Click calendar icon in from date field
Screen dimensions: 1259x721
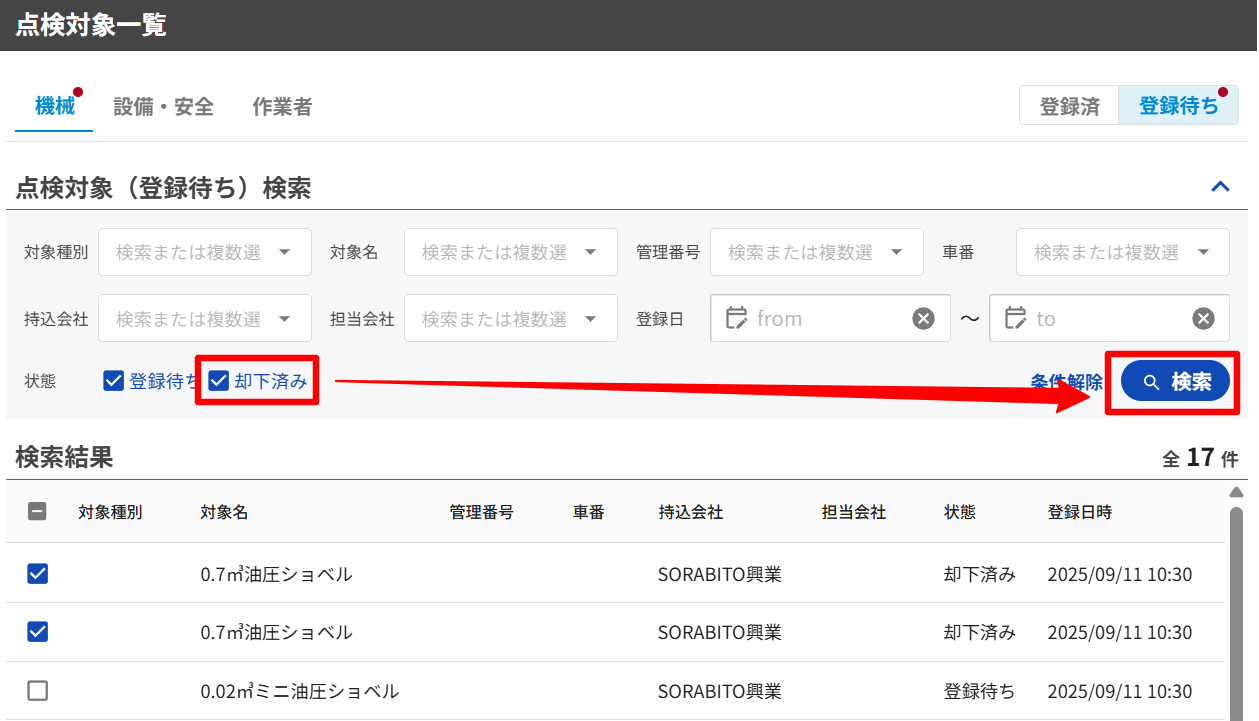[x=736, y=318]
